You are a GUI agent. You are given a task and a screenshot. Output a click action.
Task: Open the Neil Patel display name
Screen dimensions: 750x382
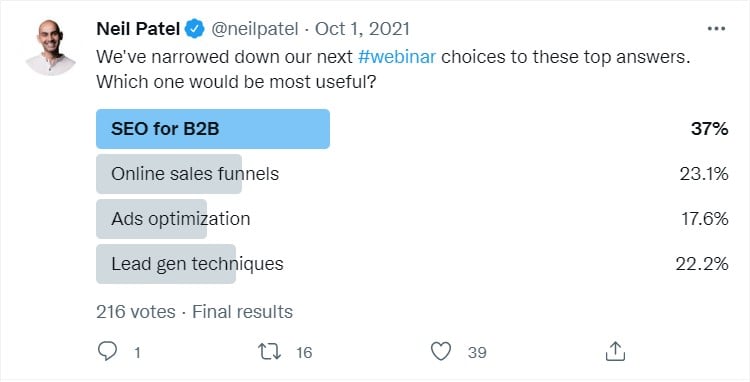138,29
